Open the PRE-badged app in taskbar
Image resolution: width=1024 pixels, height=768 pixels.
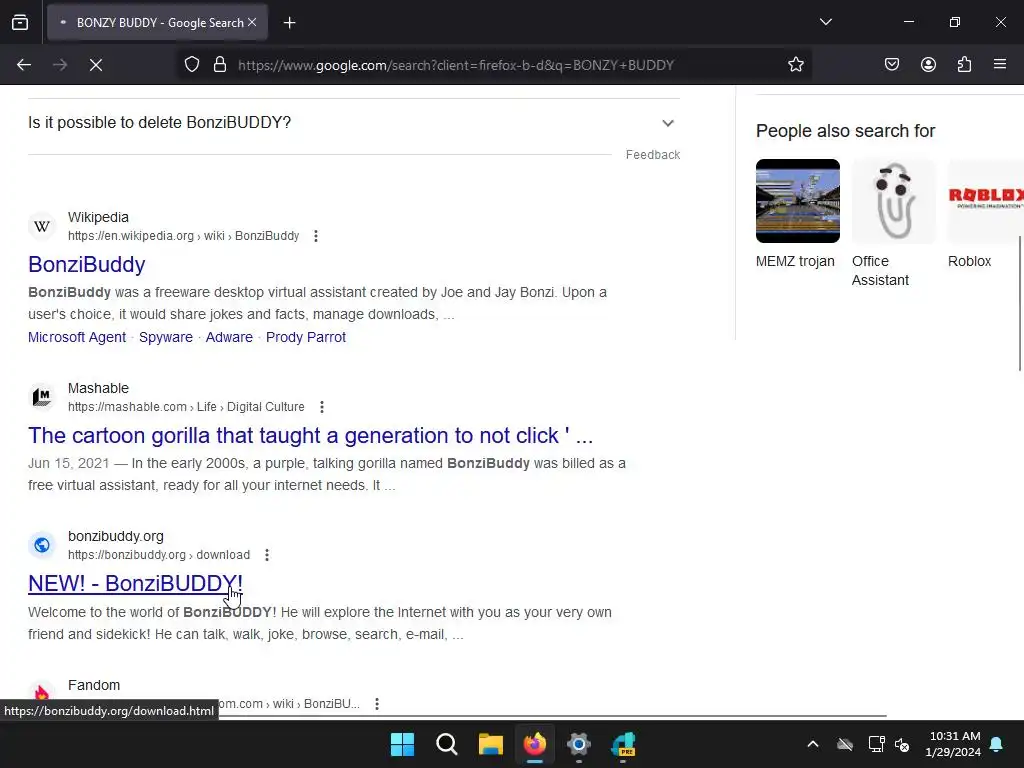click(623, 744)
